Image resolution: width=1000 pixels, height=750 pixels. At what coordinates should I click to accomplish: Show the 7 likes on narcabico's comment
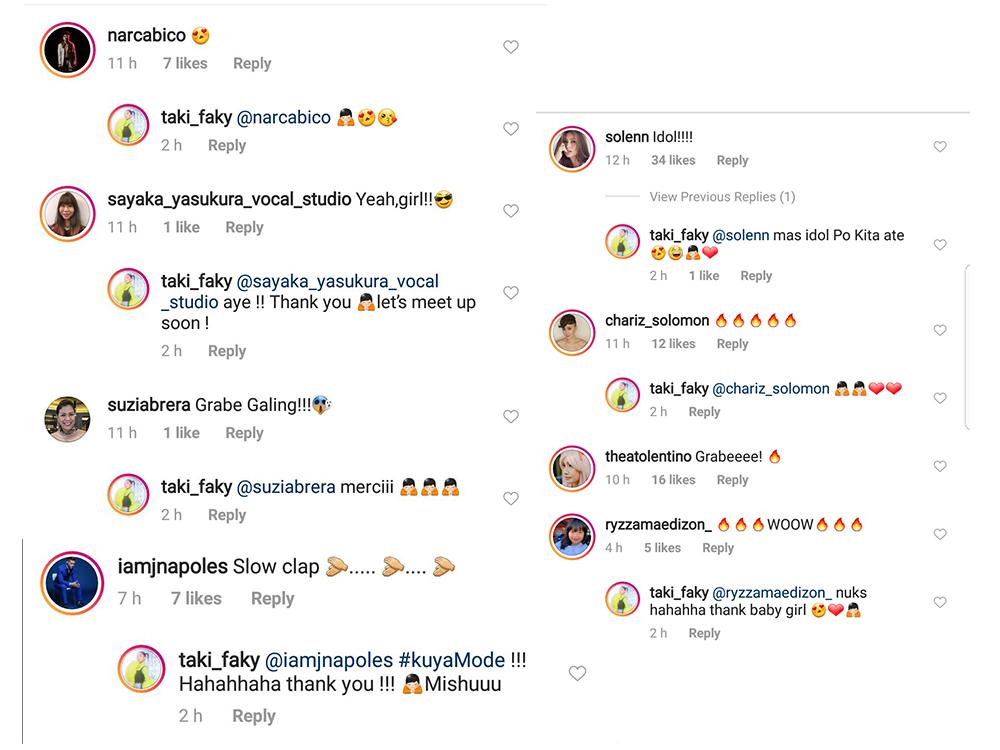click(185, 63)
